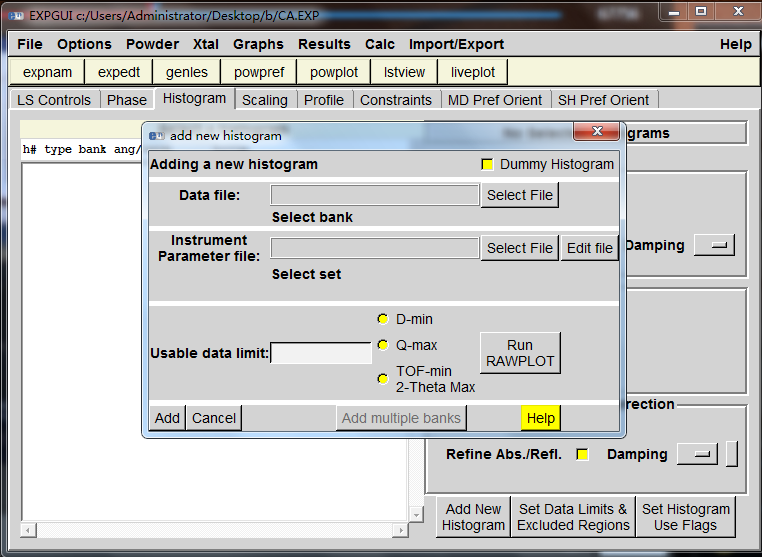Select the TOF-min 2-Theta Max radio button
Viewport: 762px width, 557px height.
tap(383, 379)
